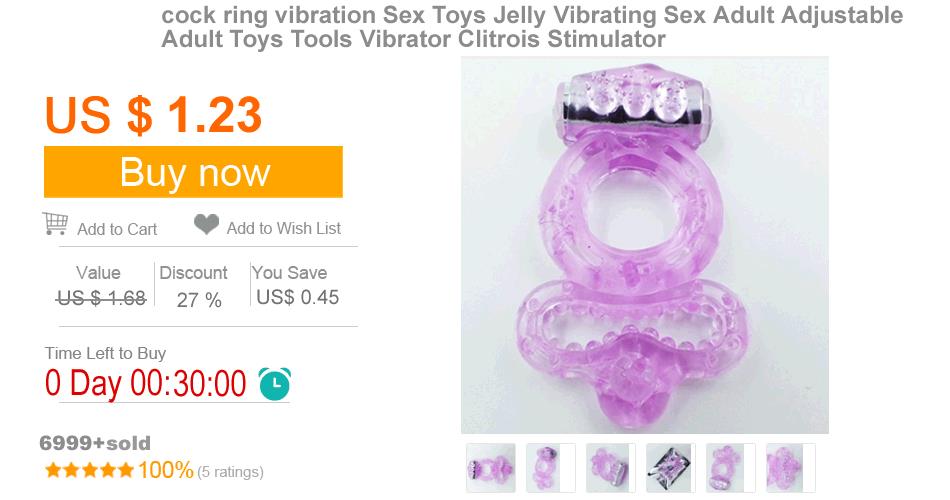
Task: Click the 0 Day 00:30:00 countdown timer
Action: click(x=145, y=383)
